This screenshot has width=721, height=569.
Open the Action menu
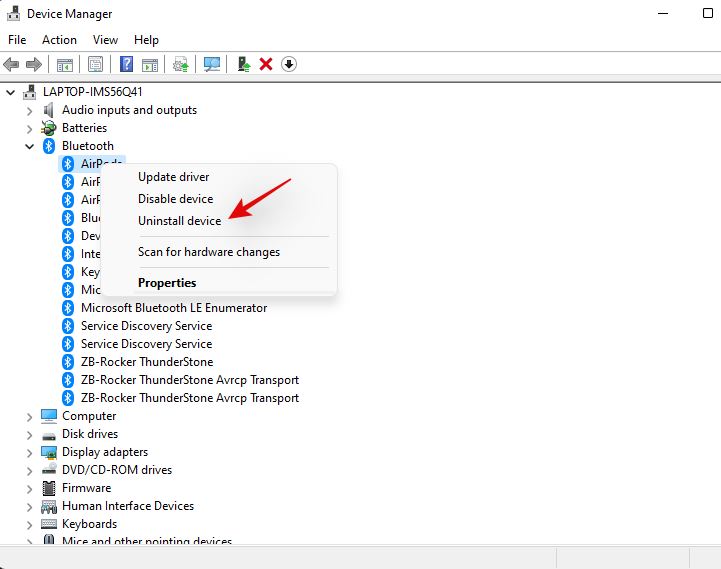coord(59,40)
